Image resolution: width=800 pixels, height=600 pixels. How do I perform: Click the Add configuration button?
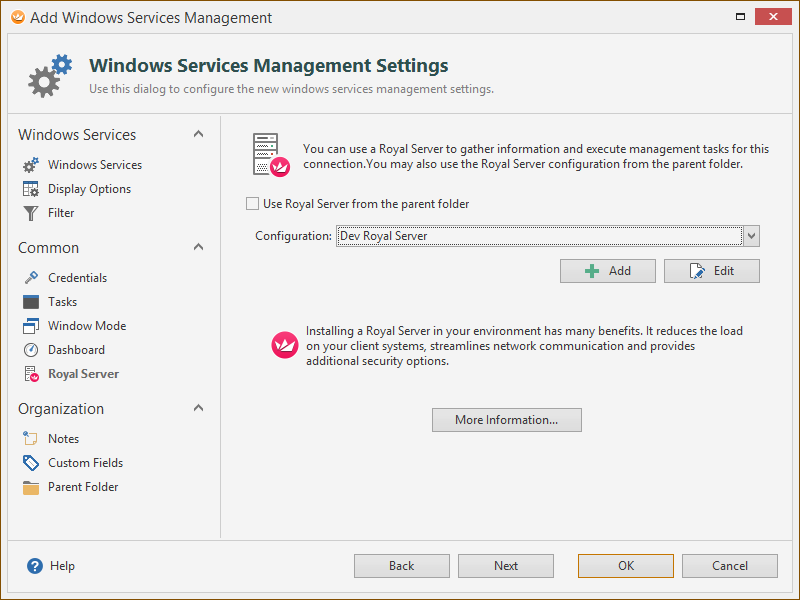point(608,271)
